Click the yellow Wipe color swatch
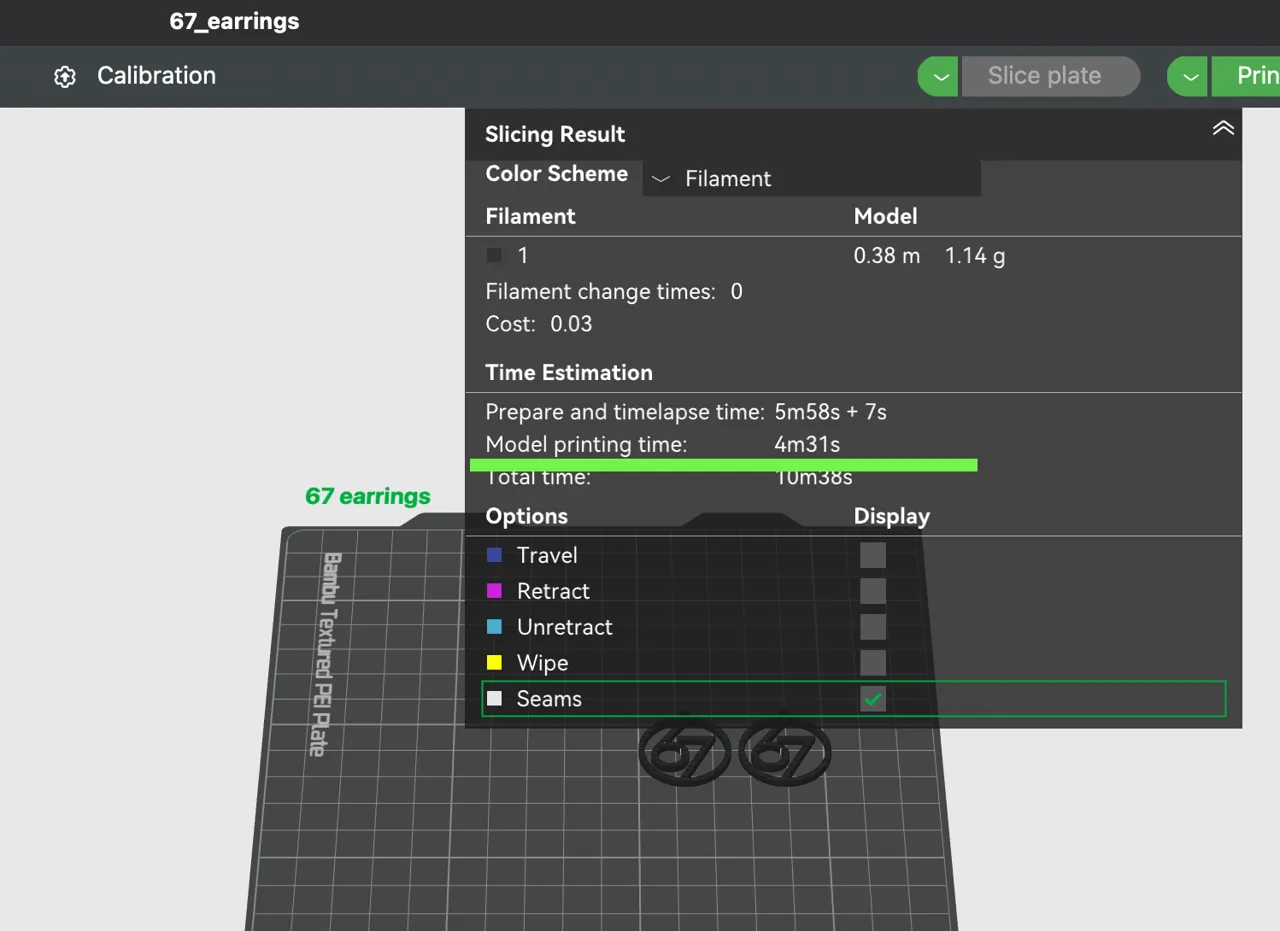1280x931 pixels. (x=494, y=663)
